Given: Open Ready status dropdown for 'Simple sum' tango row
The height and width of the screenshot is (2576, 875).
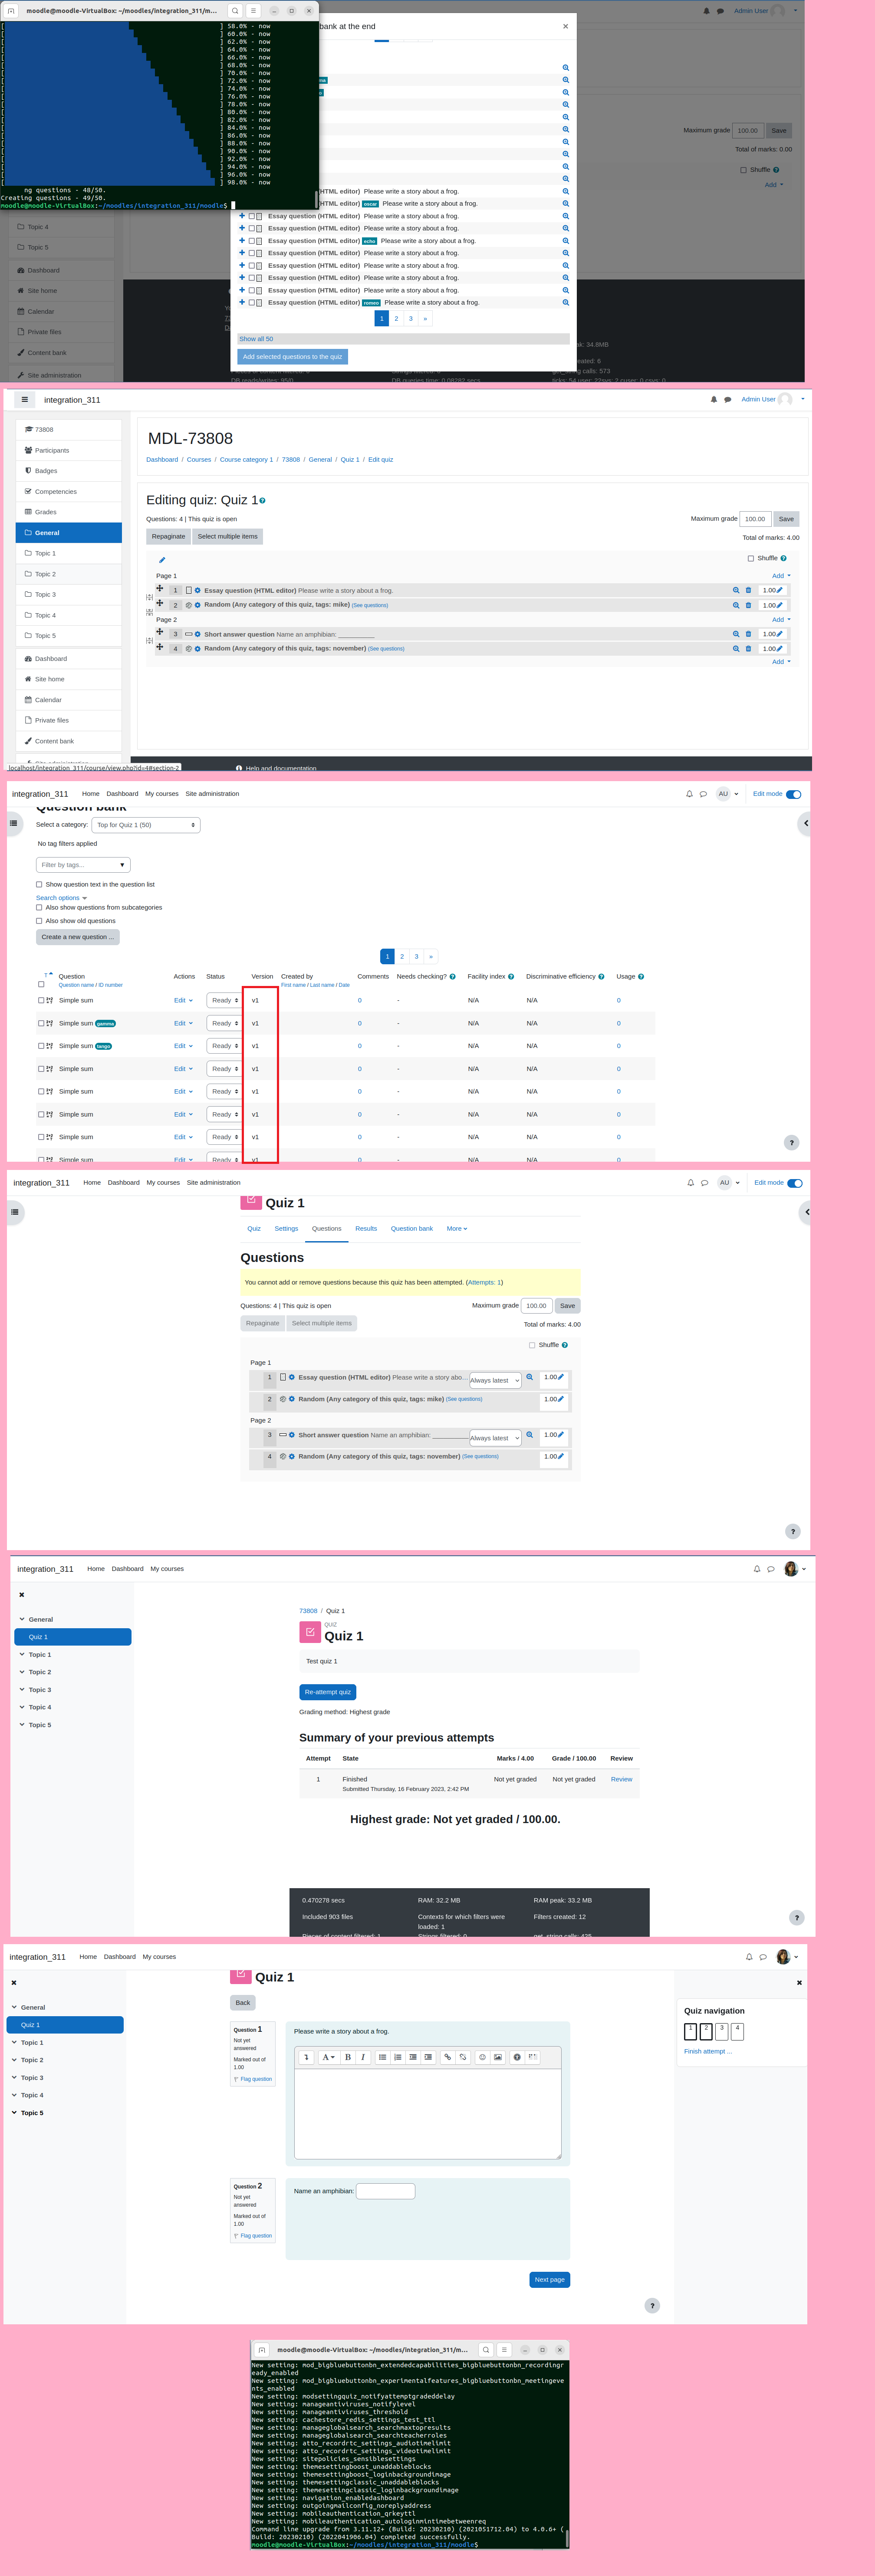Looking at the screenshot, I should pyautogui.click(x=224, y=1046).
